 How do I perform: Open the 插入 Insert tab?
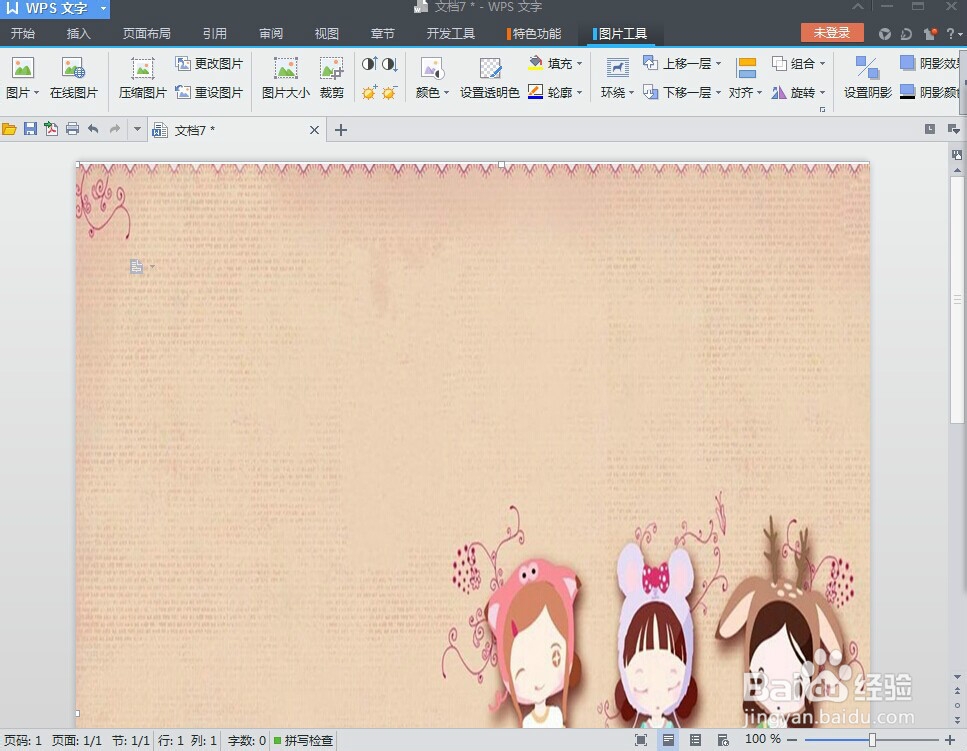point(78,33)
